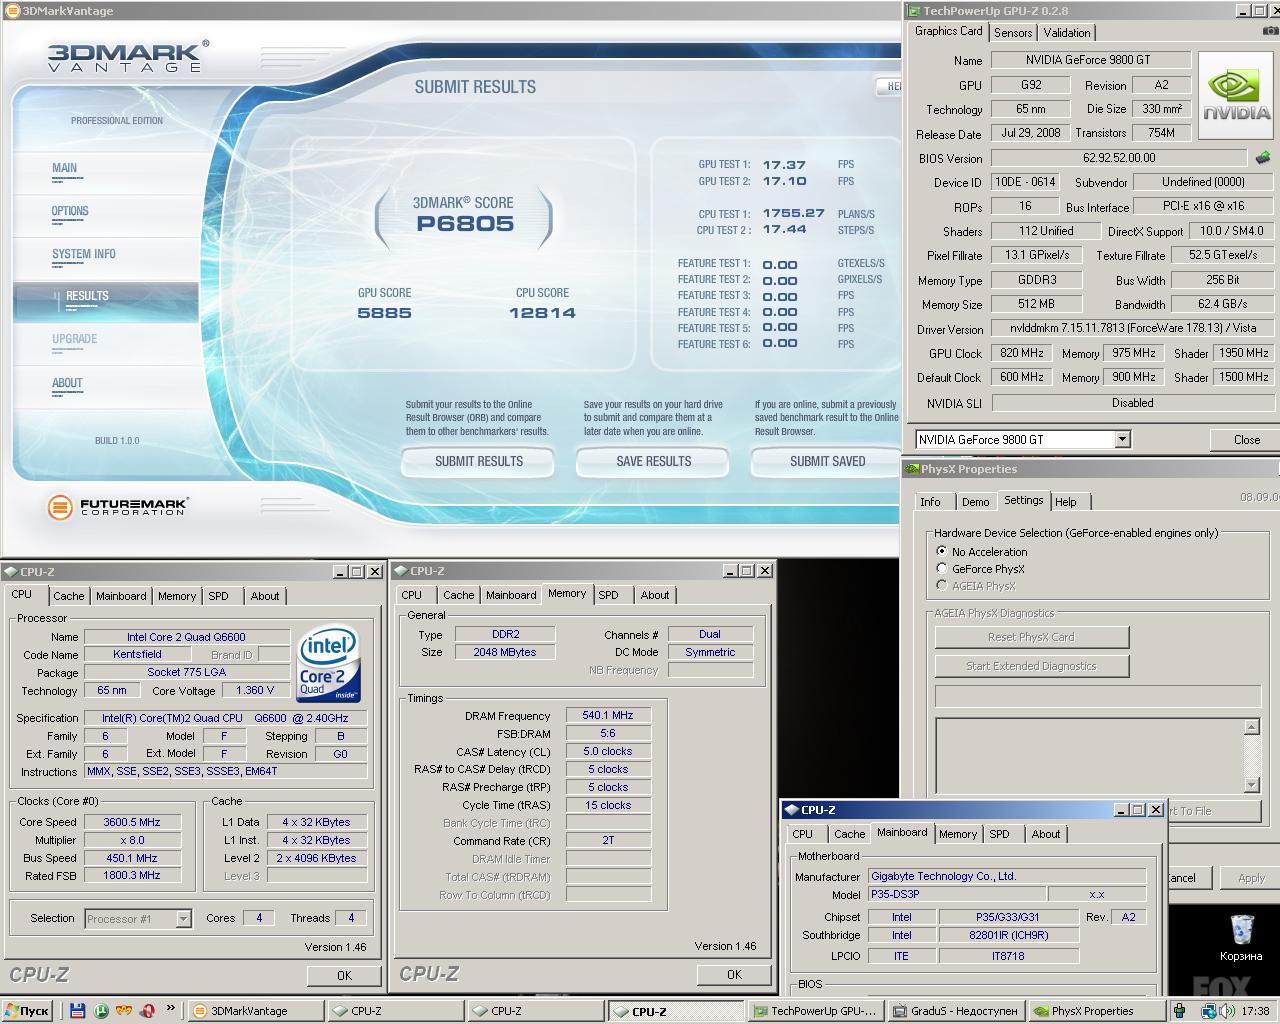Switch to 3DMarkVantage in the taskbar

click(x=255, y=1010)
